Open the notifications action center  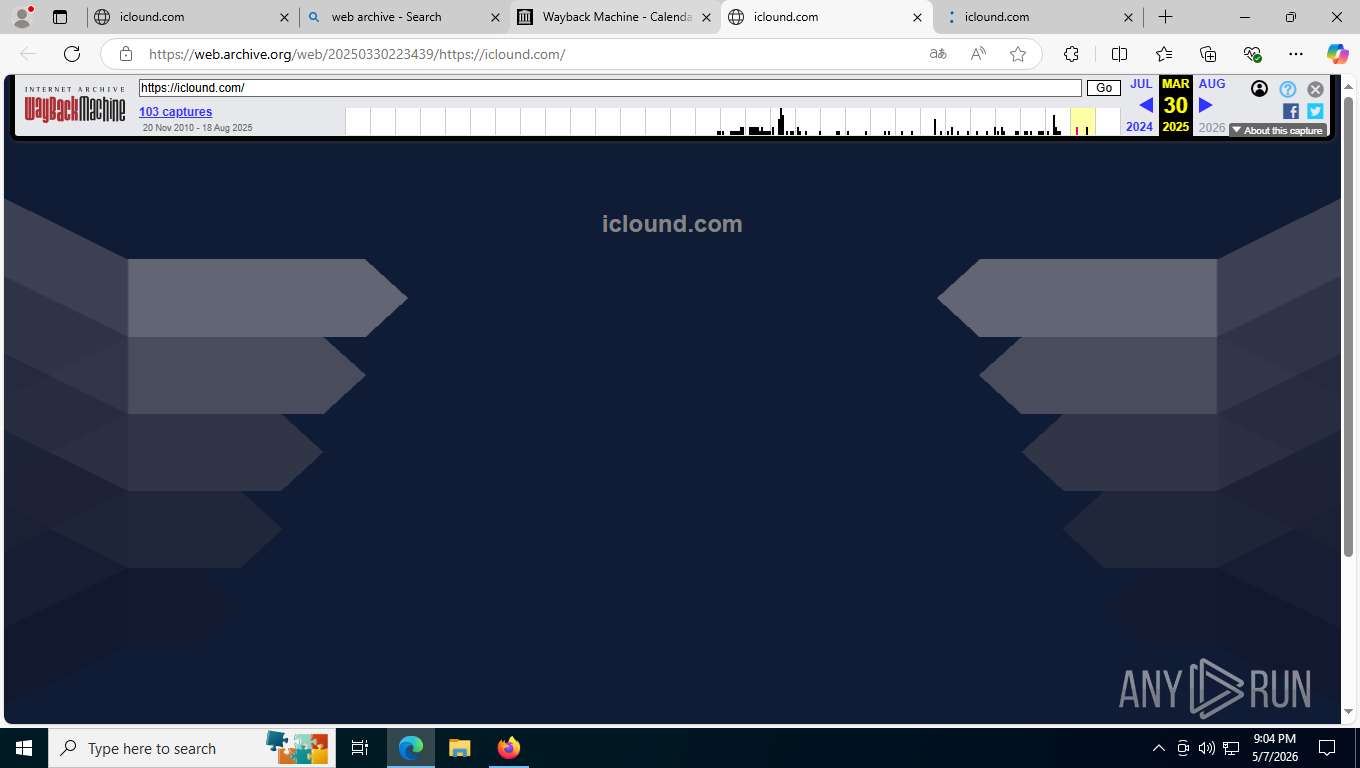1327,748
